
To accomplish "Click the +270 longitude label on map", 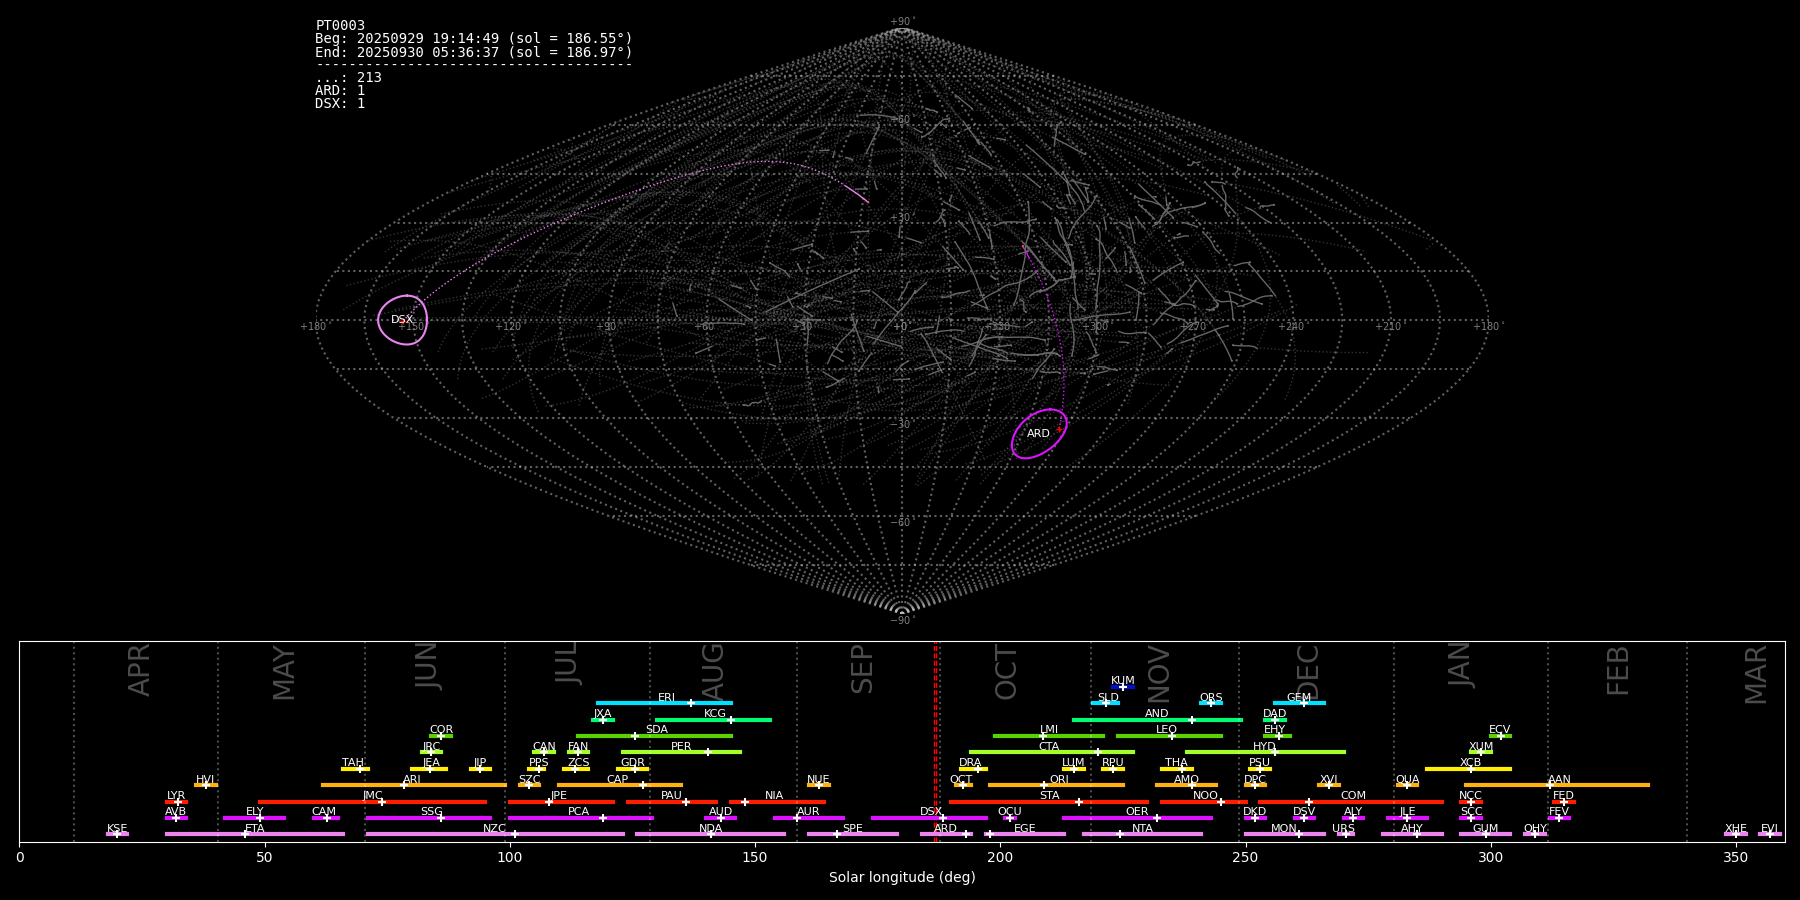I will click(x=1193, y=327).
